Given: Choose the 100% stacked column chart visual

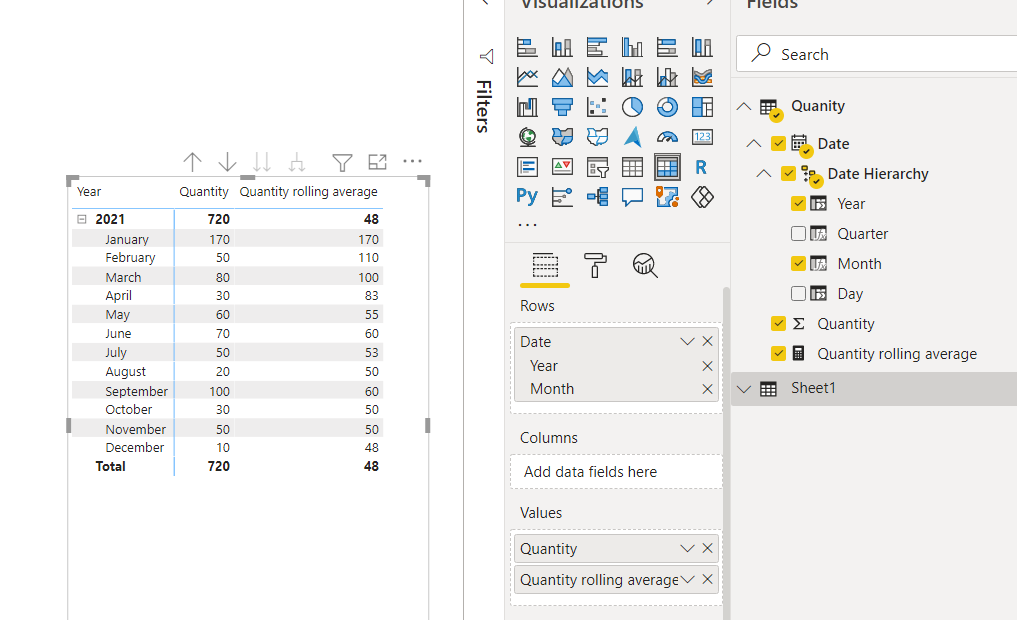Looking at the screenshot, I should (x=702, y=47).
